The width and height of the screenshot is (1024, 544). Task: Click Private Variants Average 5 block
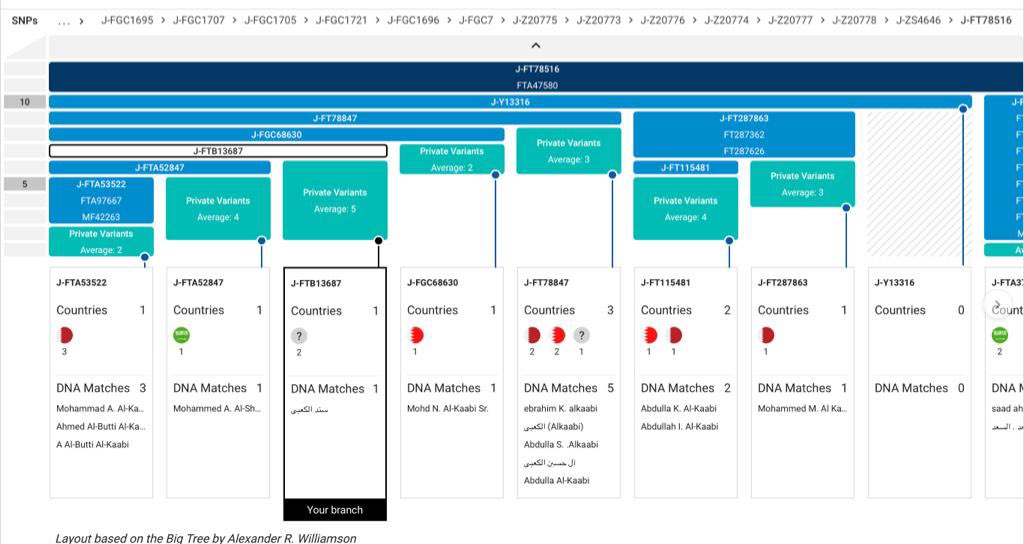[335, 200]
